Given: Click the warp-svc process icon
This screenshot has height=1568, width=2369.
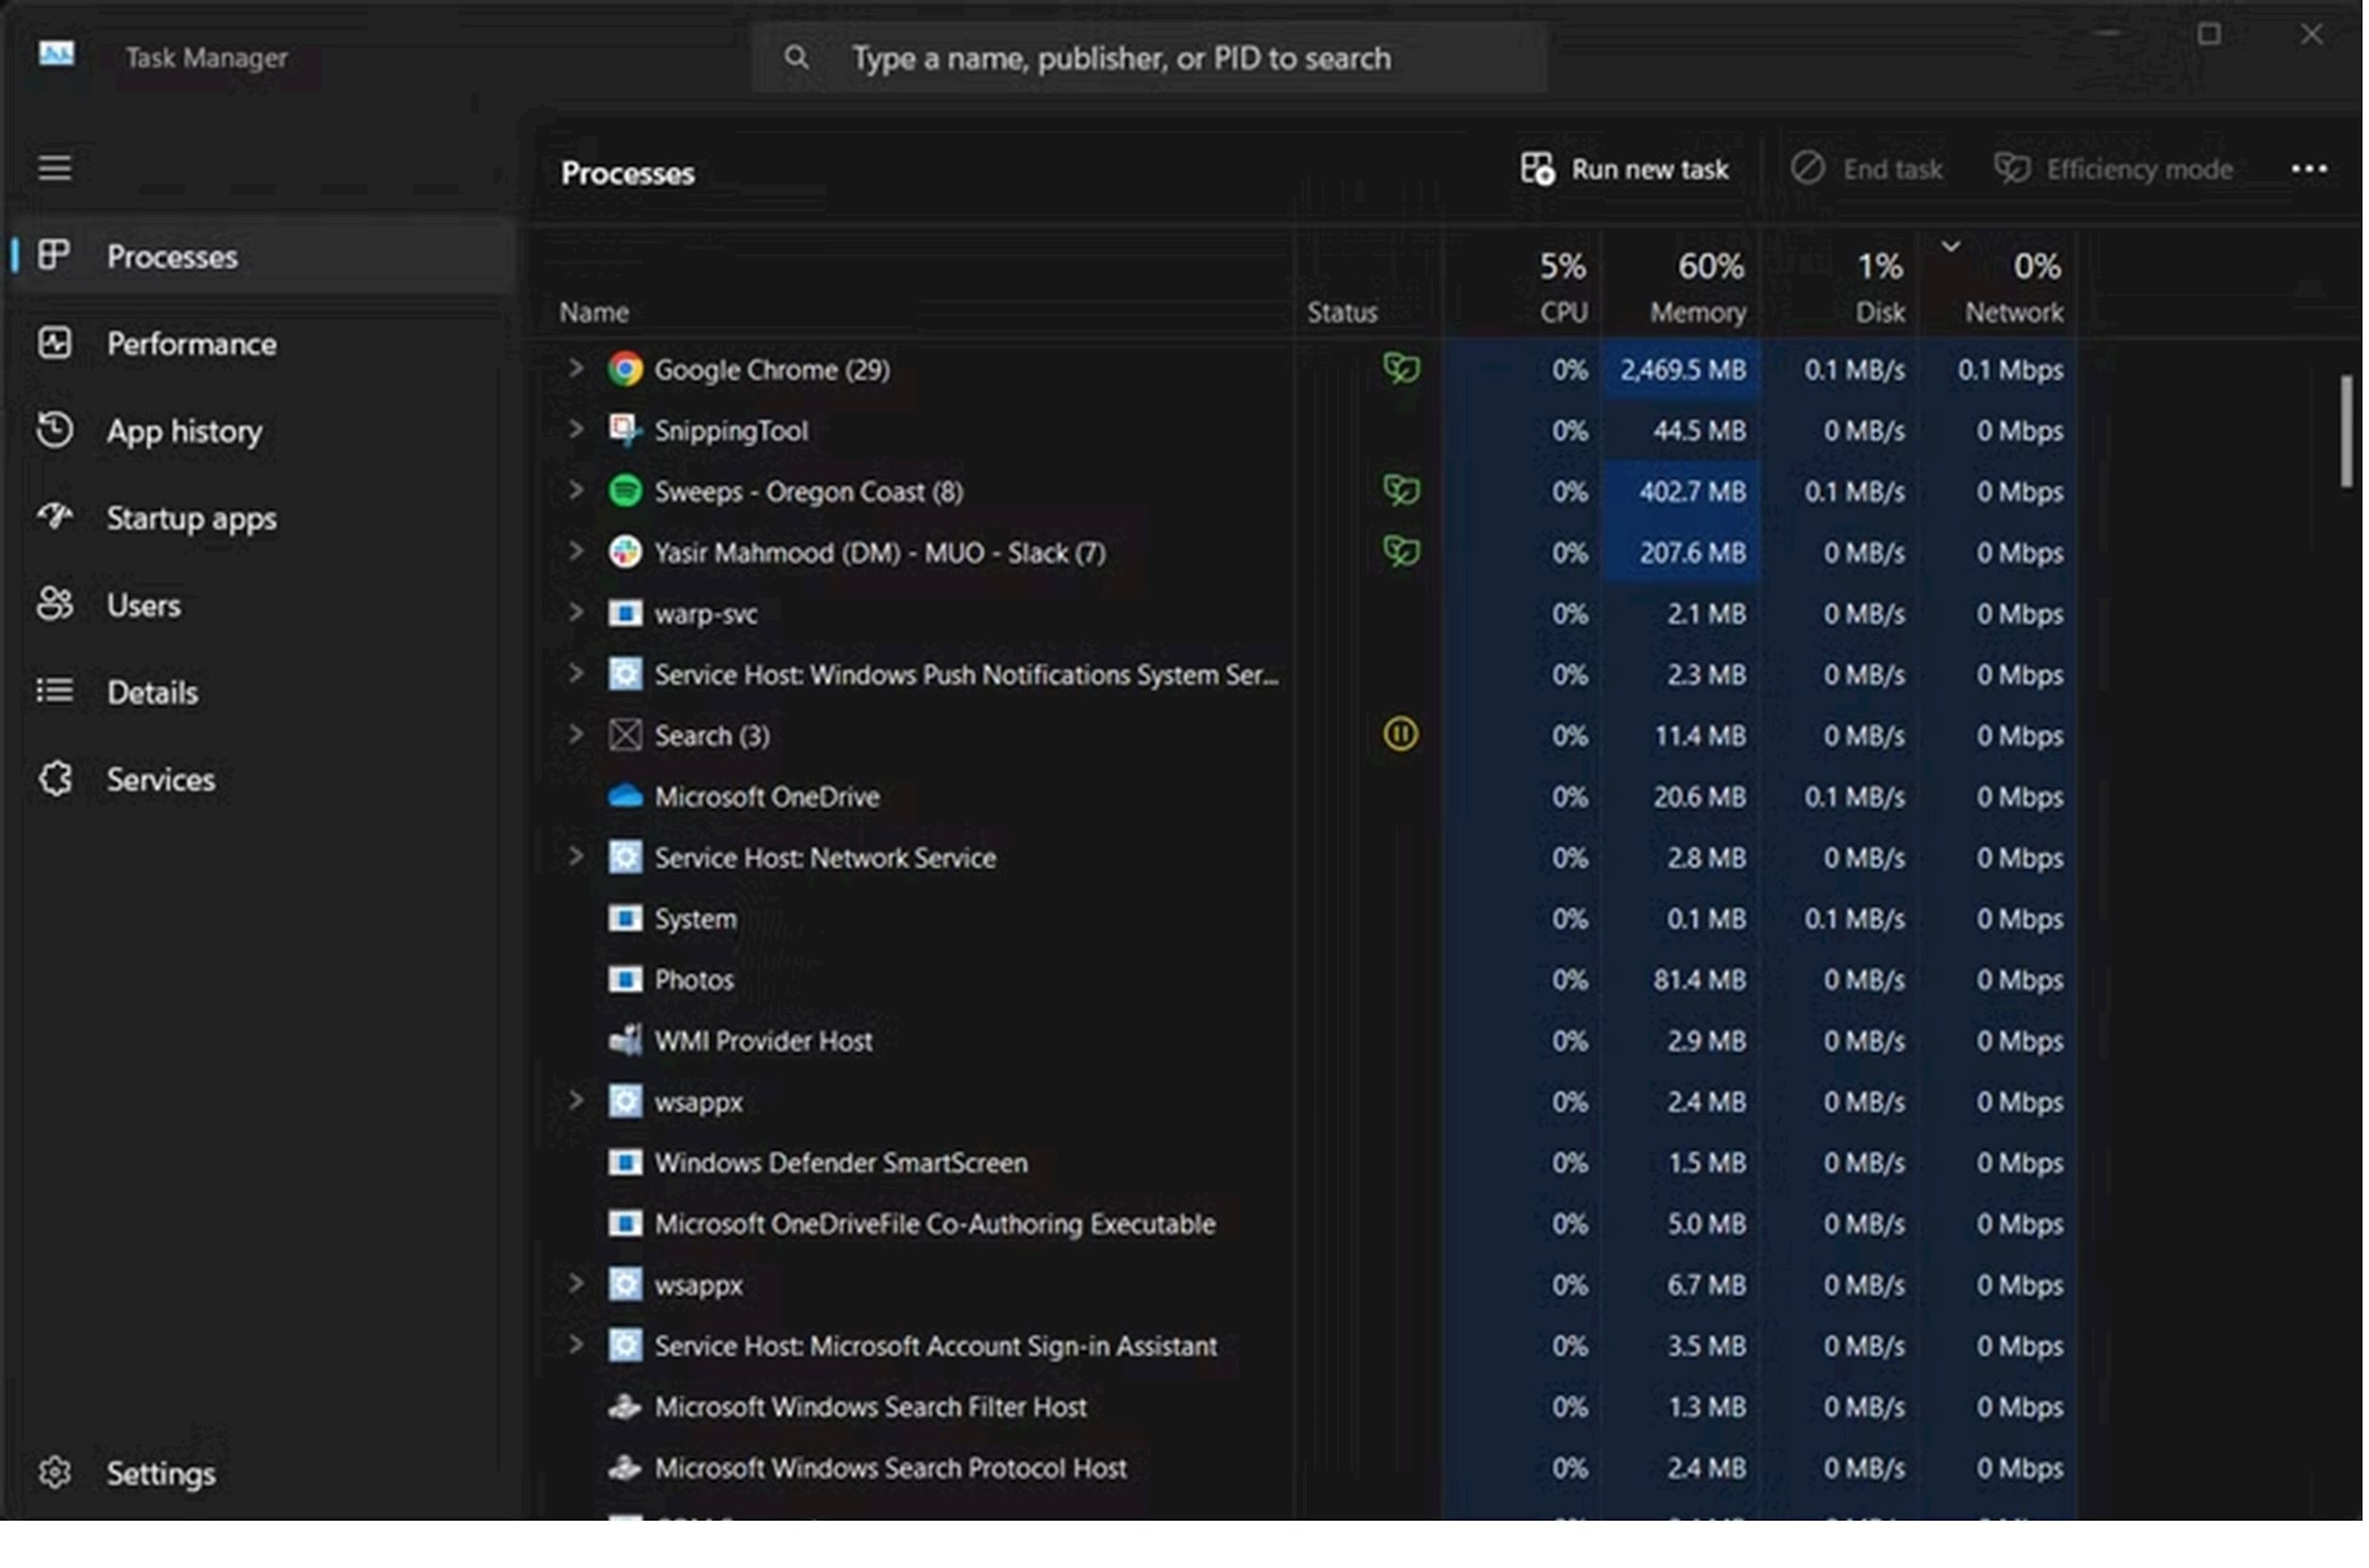Looking at the screenshot, I should [626, 614].
